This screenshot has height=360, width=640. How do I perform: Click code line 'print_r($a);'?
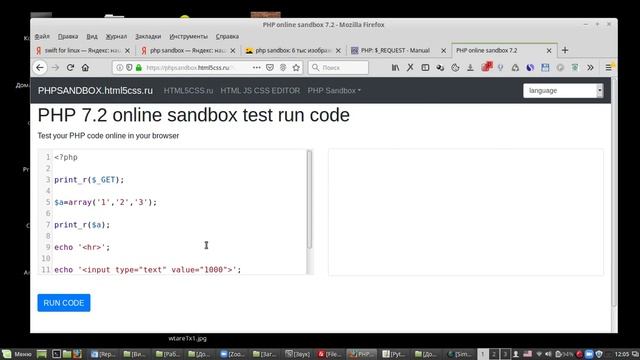click(x=82, y=224)
